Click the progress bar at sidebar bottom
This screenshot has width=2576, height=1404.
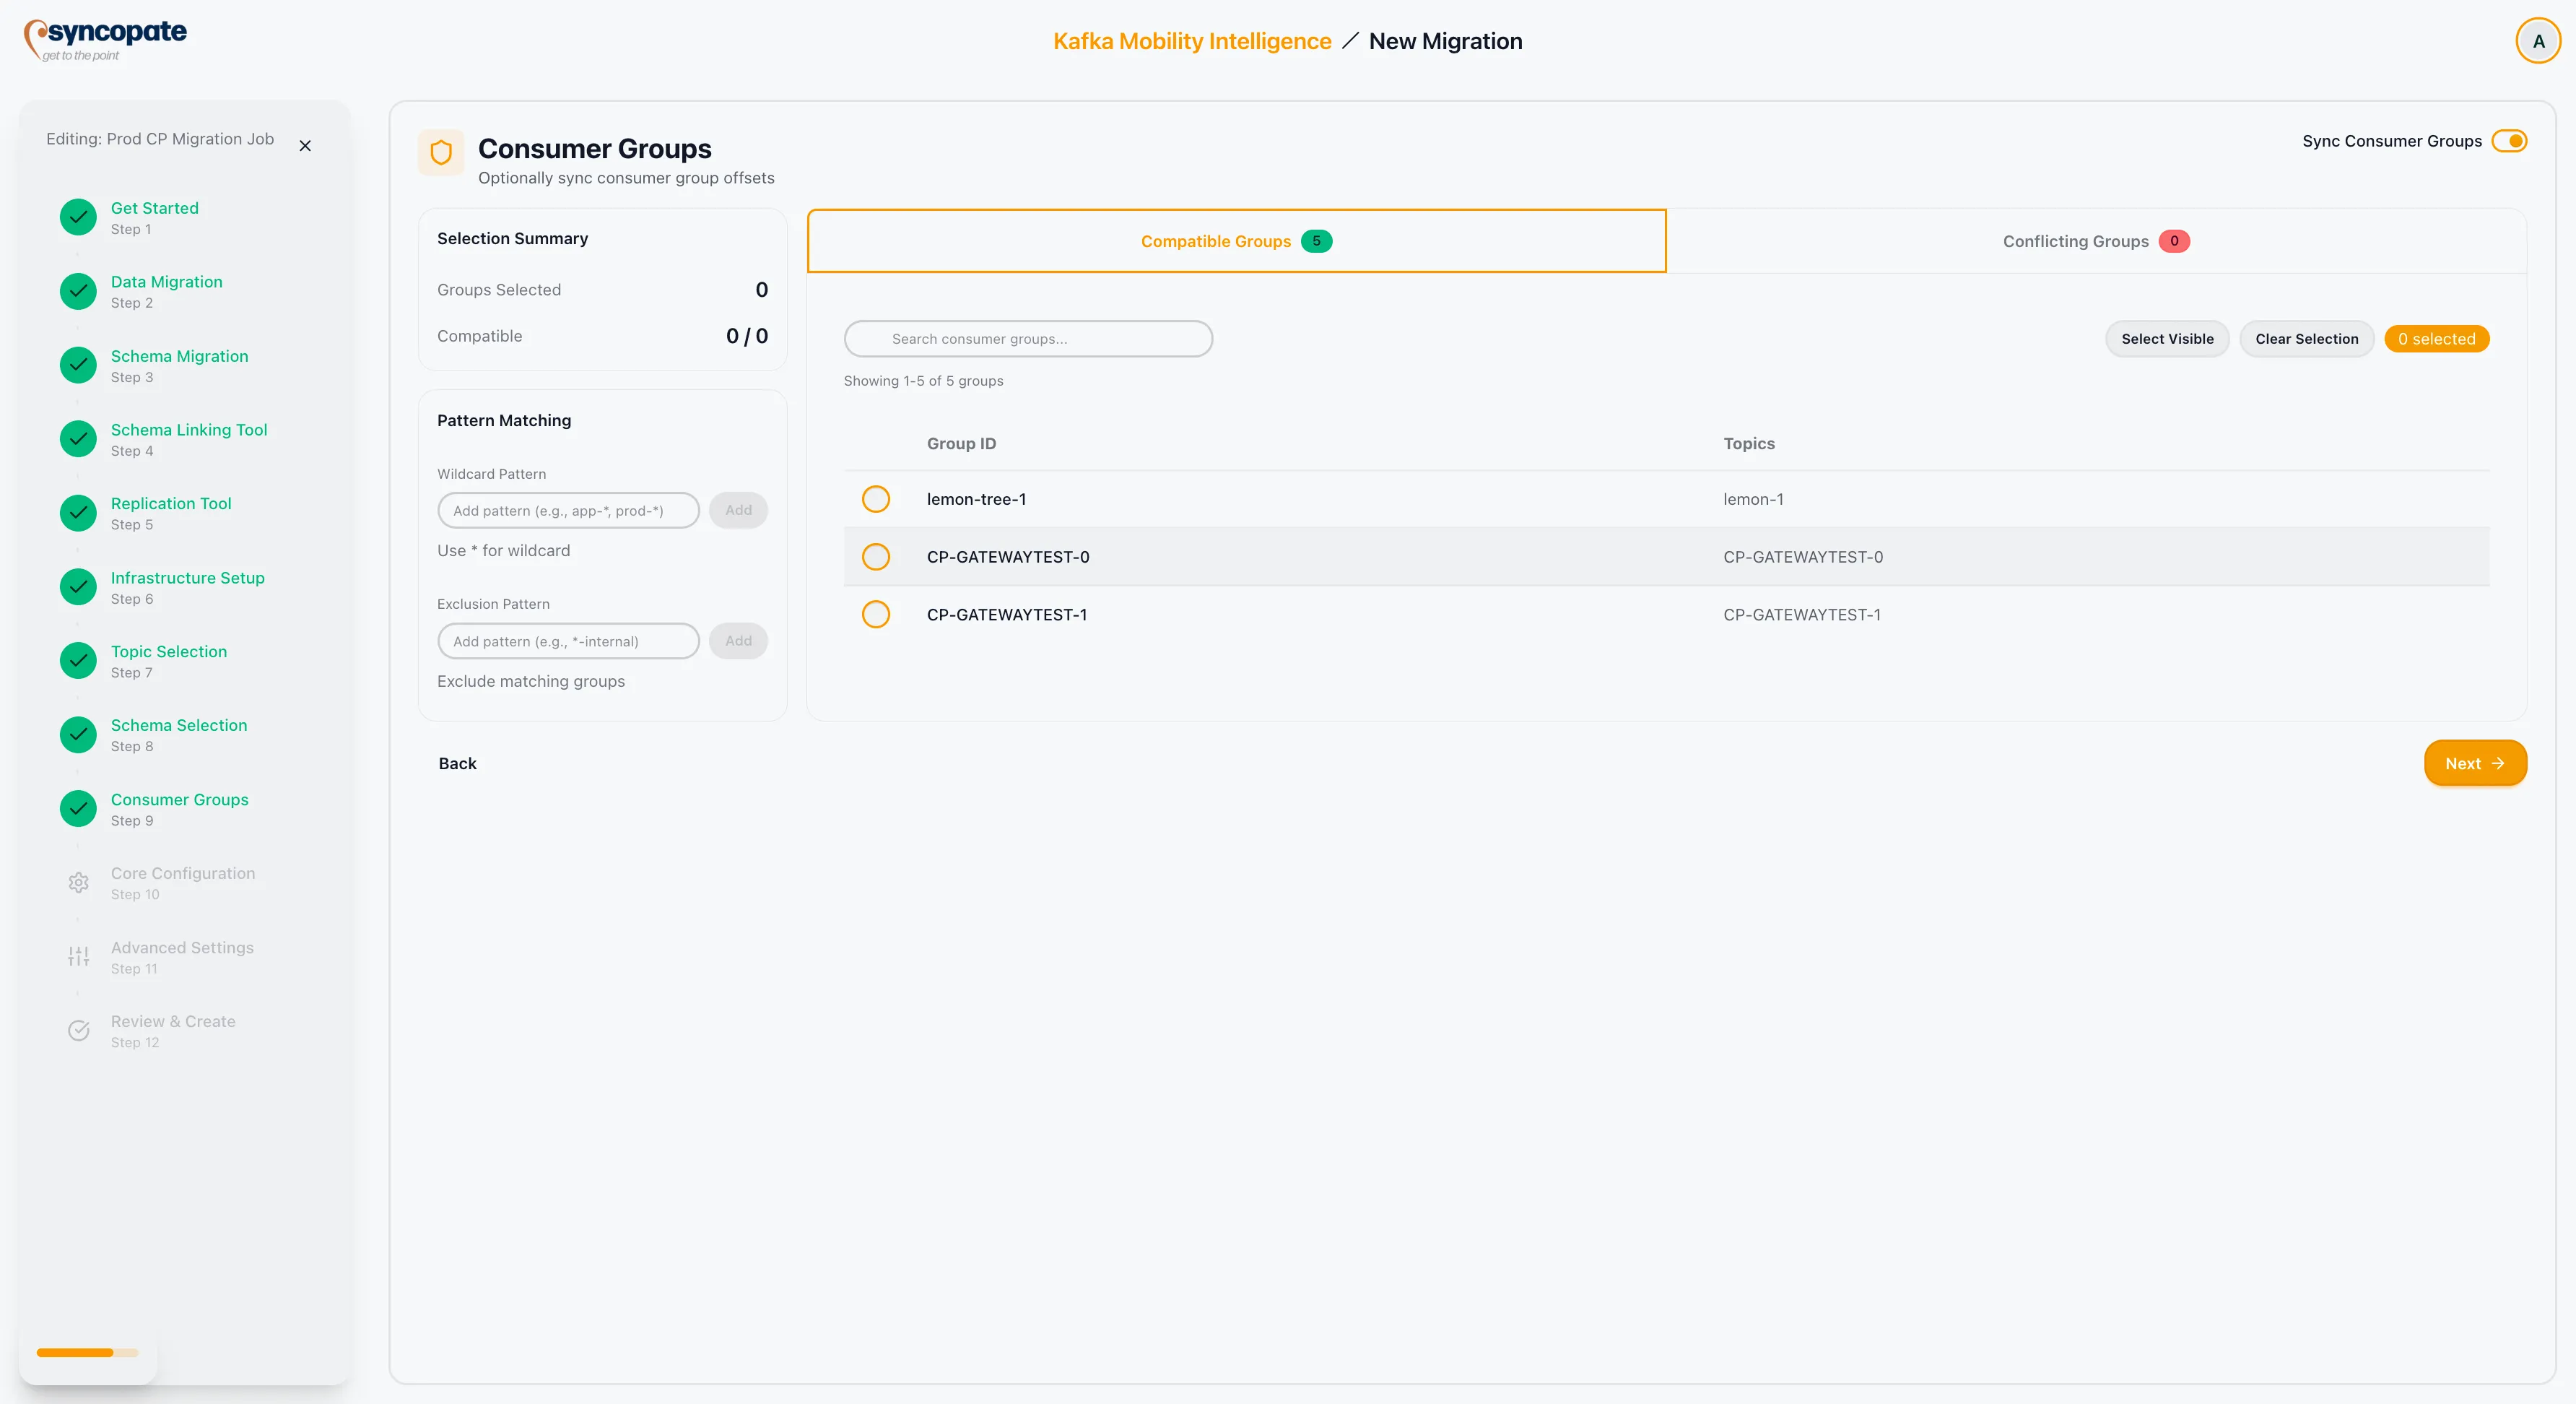(87, 1352)
